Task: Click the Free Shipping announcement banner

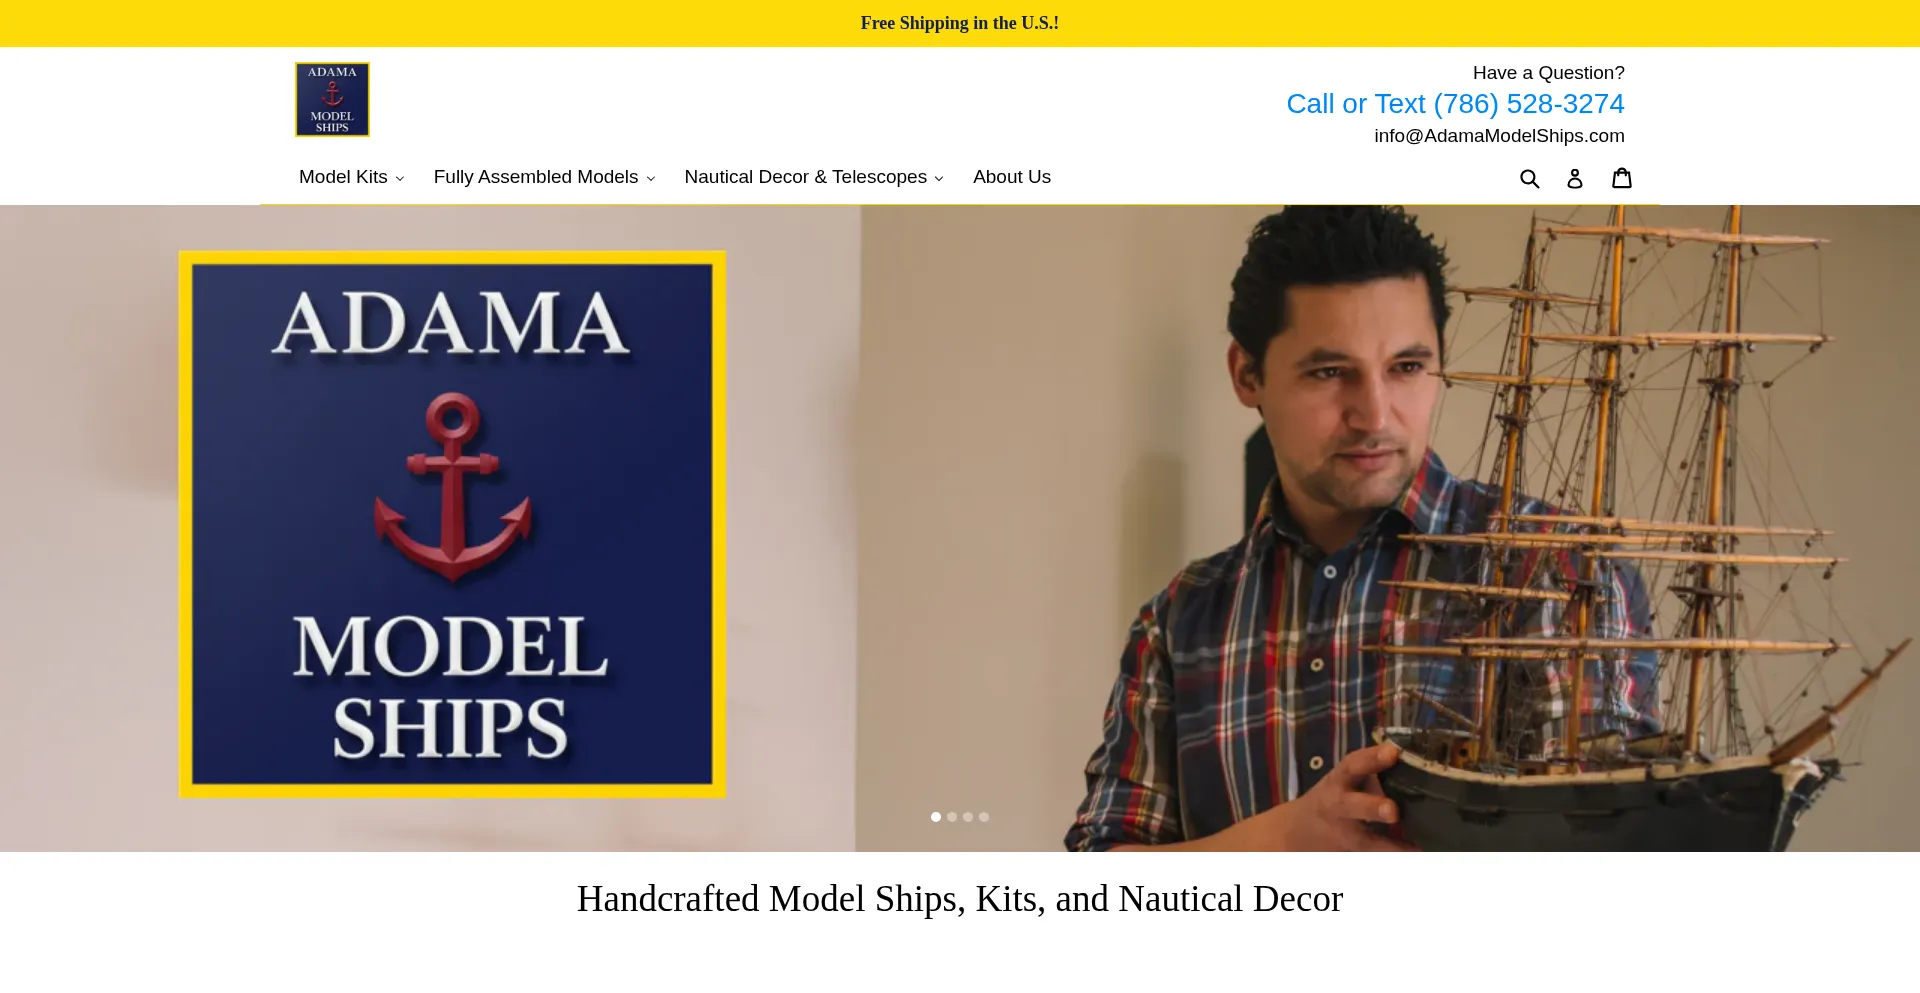Action: (960, 23)
